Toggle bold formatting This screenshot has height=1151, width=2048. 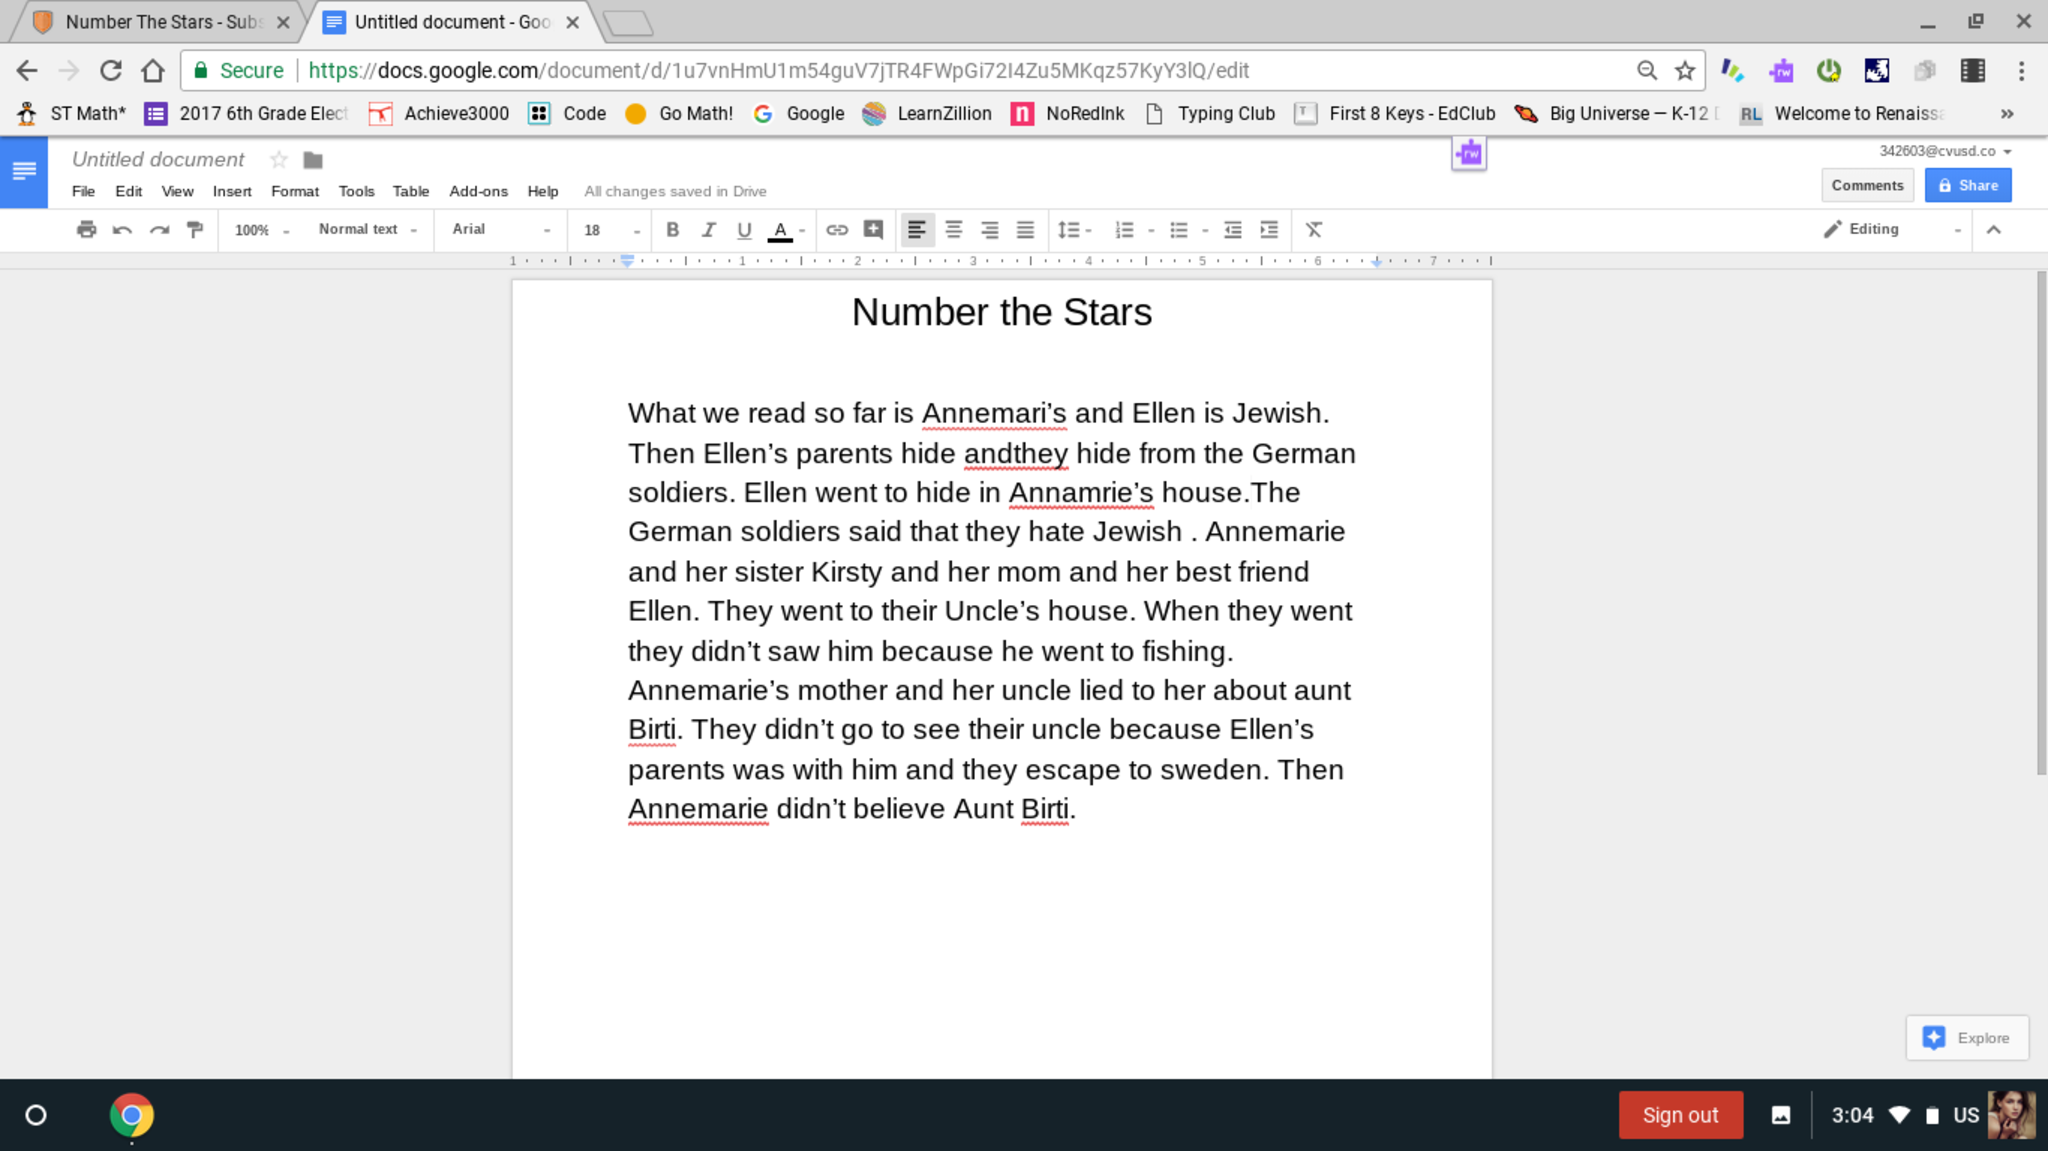click(x=673, y=230)
